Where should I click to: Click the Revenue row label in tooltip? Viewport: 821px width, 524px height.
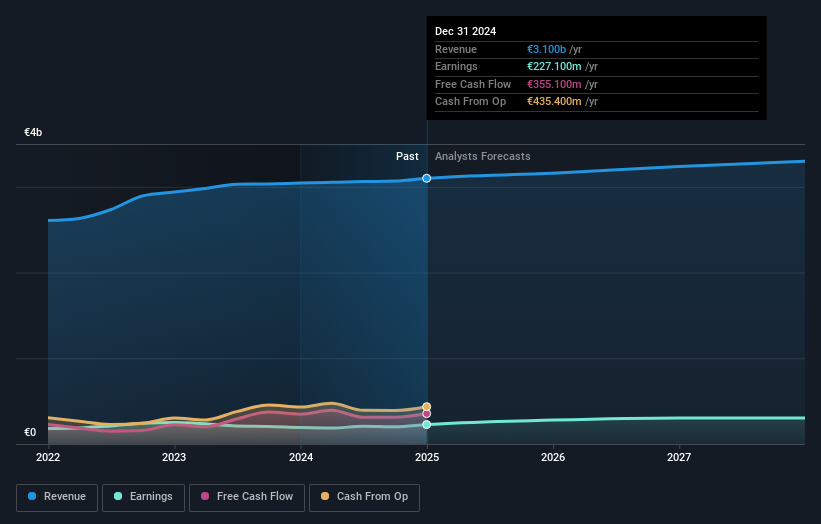tap(456, 49)
